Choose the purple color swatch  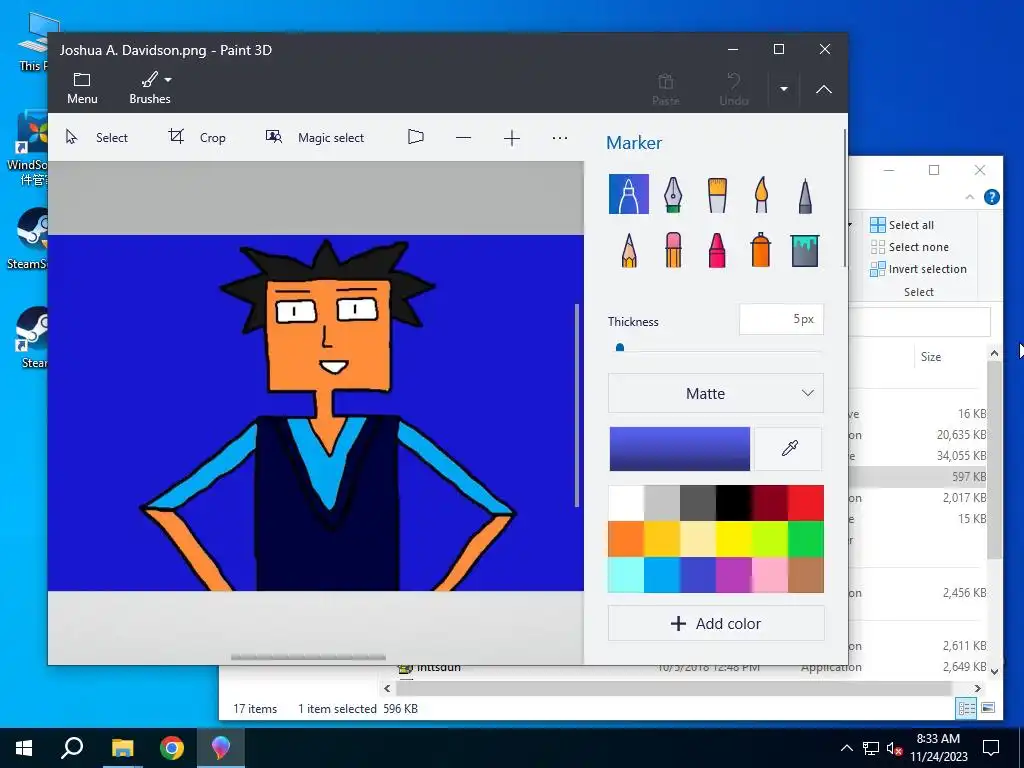click(733, 575)
